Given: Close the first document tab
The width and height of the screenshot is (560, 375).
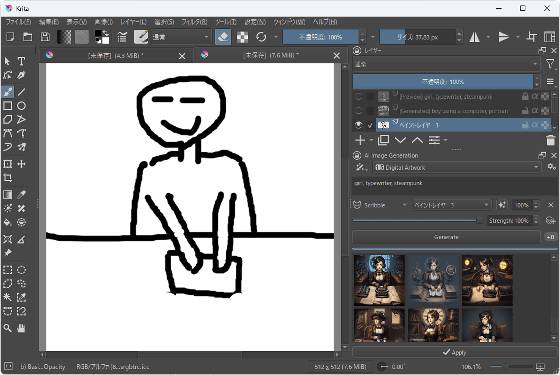Looking at the screenshot, I should (x=182, y=56).
